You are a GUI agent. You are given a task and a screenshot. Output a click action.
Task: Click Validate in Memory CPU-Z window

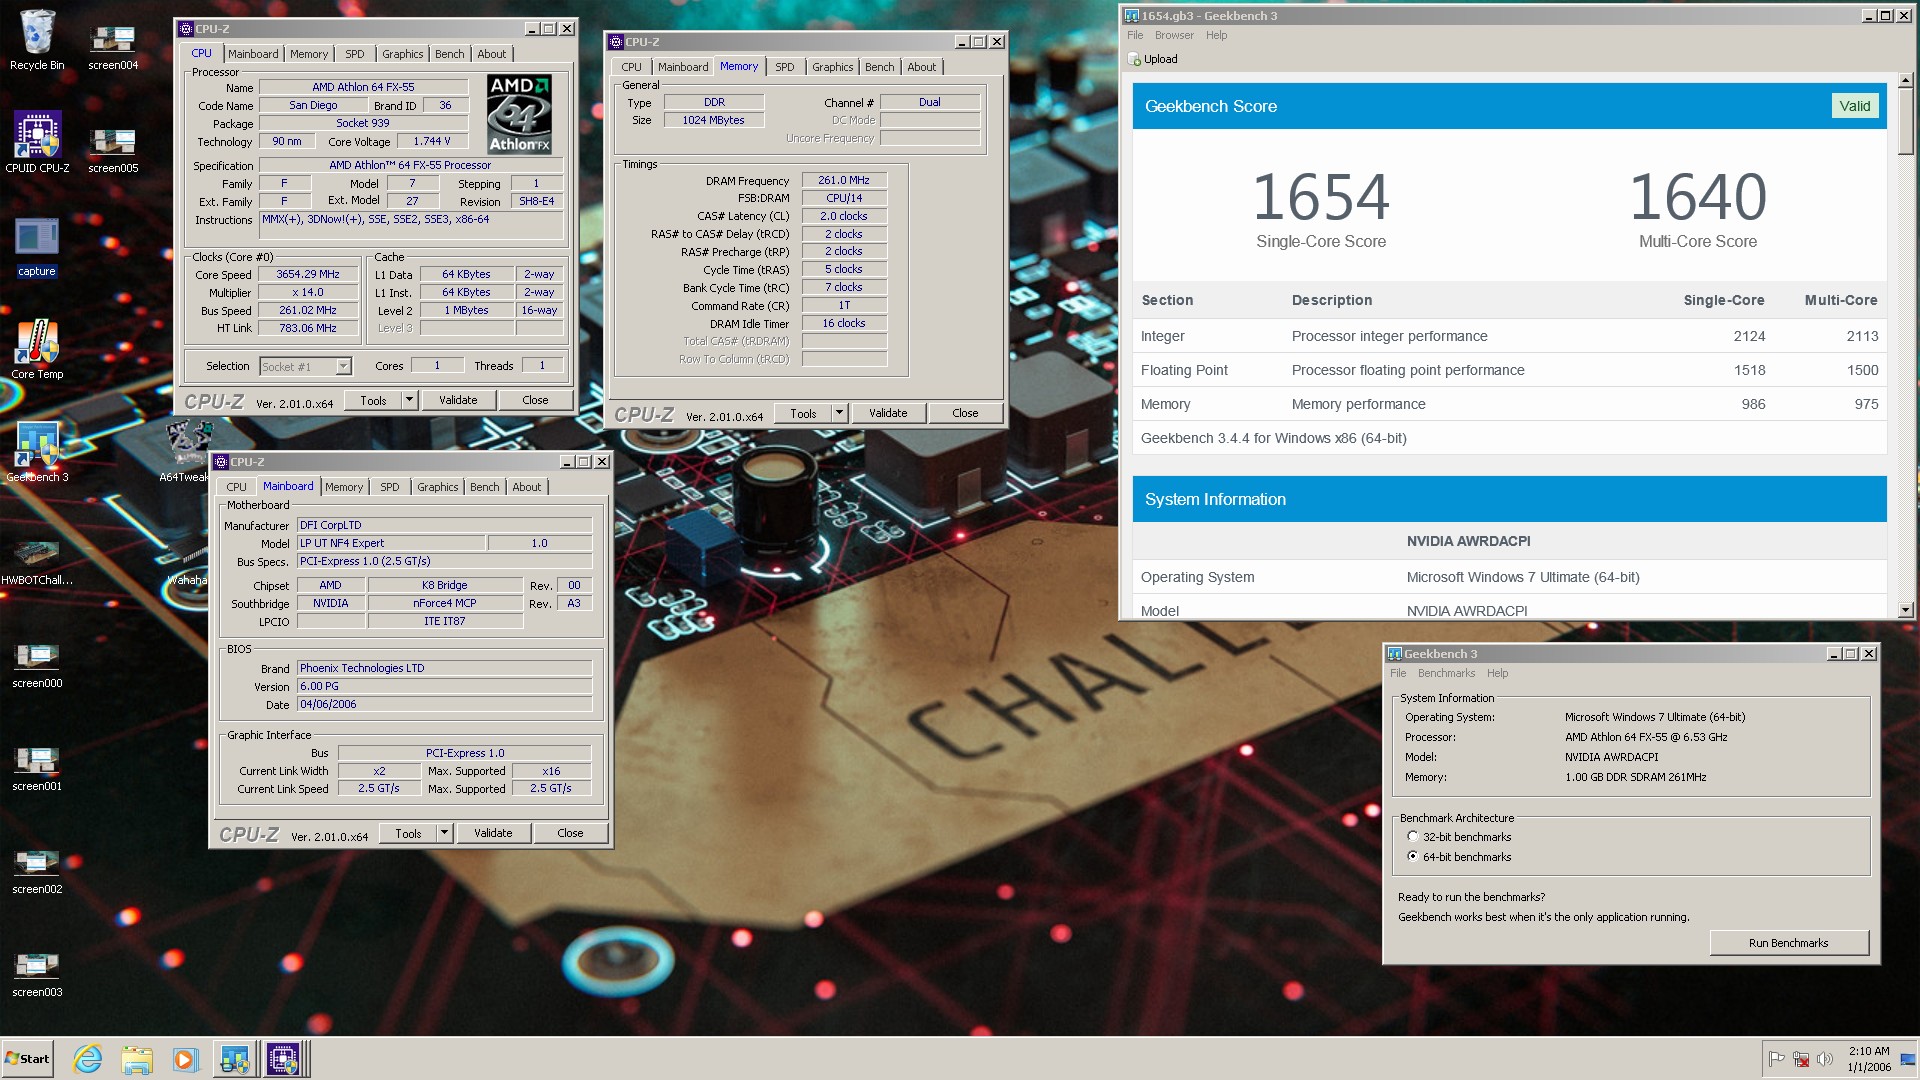pos(888,413)
